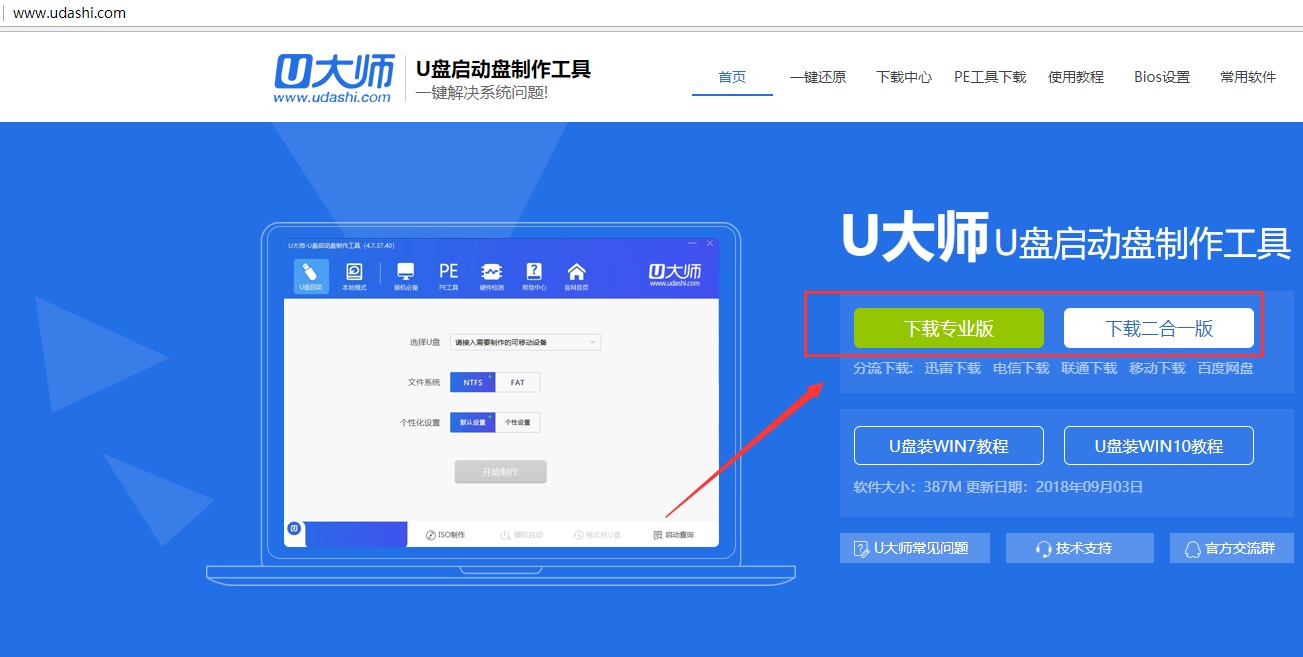This screenshot has width=1303, height=657.
Task: Click the 一键解决系统问题! tagline text
Action: click(482, 92)
